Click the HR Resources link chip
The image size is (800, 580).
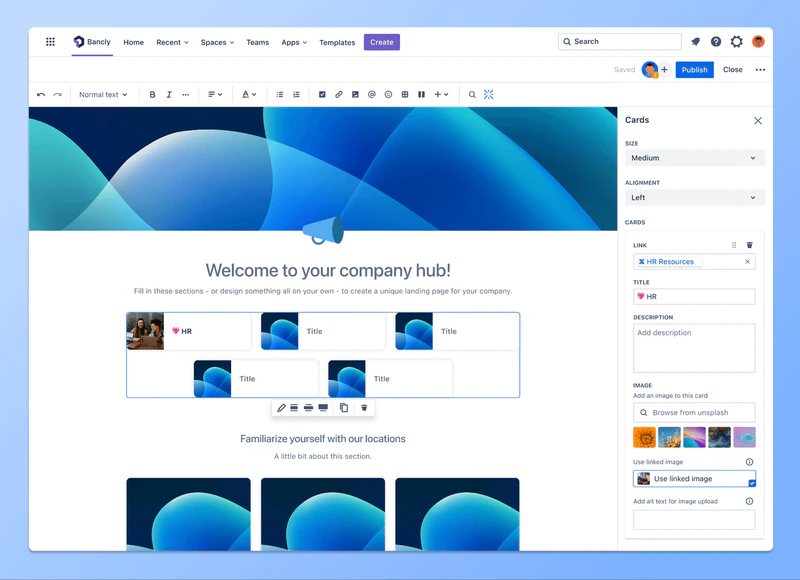pyautogui.click(x=669, y=262)
